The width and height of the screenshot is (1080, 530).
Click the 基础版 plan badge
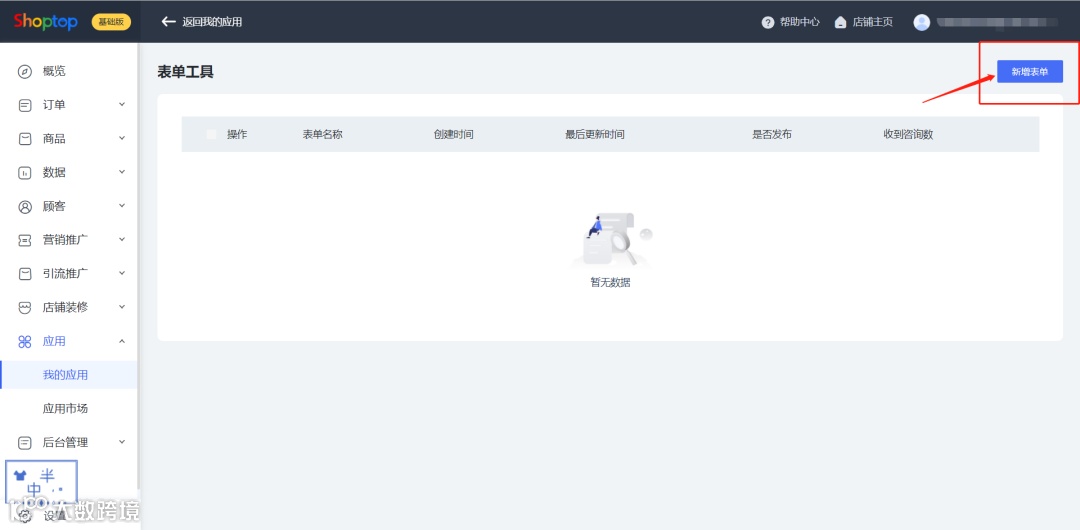click(111, 22)
